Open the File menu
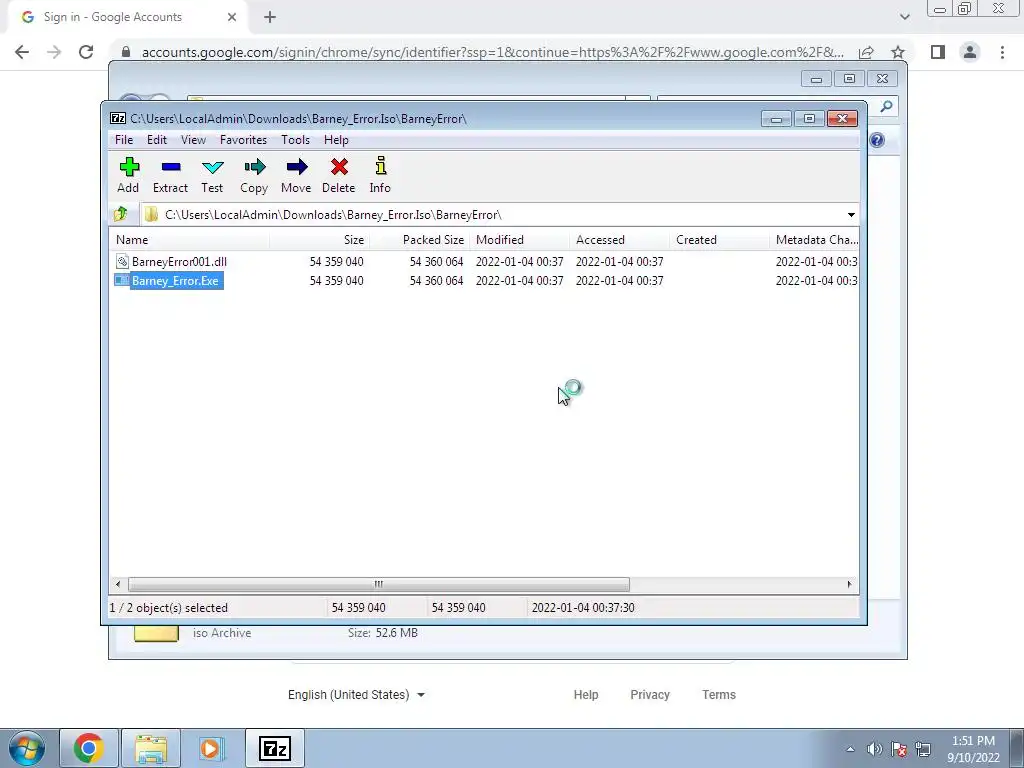Screen dimensions: 1024x768 click(x=124, y=139)
